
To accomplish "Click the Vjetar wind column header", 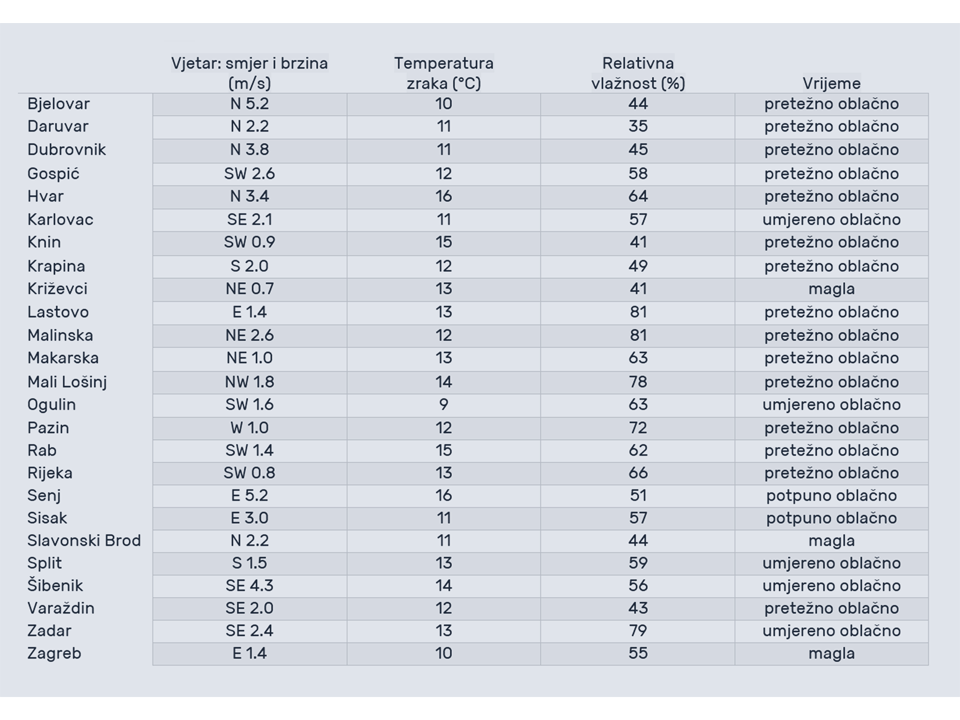I will (249, 73).
